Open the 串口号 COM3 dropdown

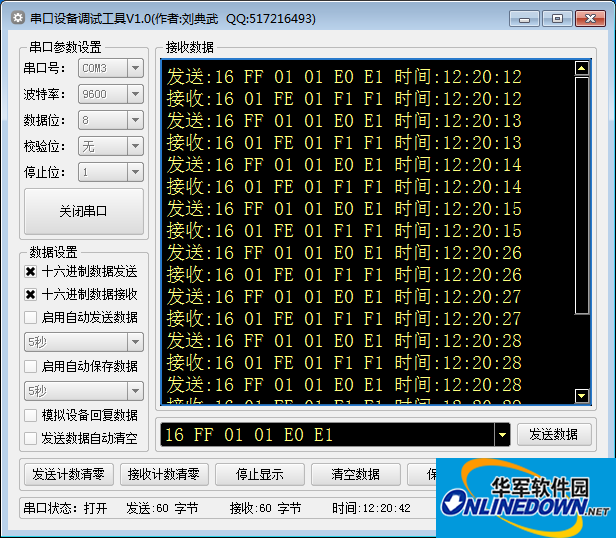click(111, 68)
